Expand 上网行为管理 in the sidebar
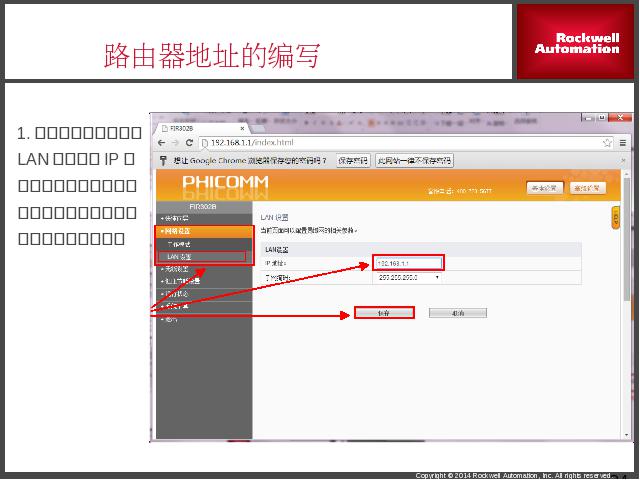This screenshot has height=480, width=640. pyautogui.click(x=204, y=281)
